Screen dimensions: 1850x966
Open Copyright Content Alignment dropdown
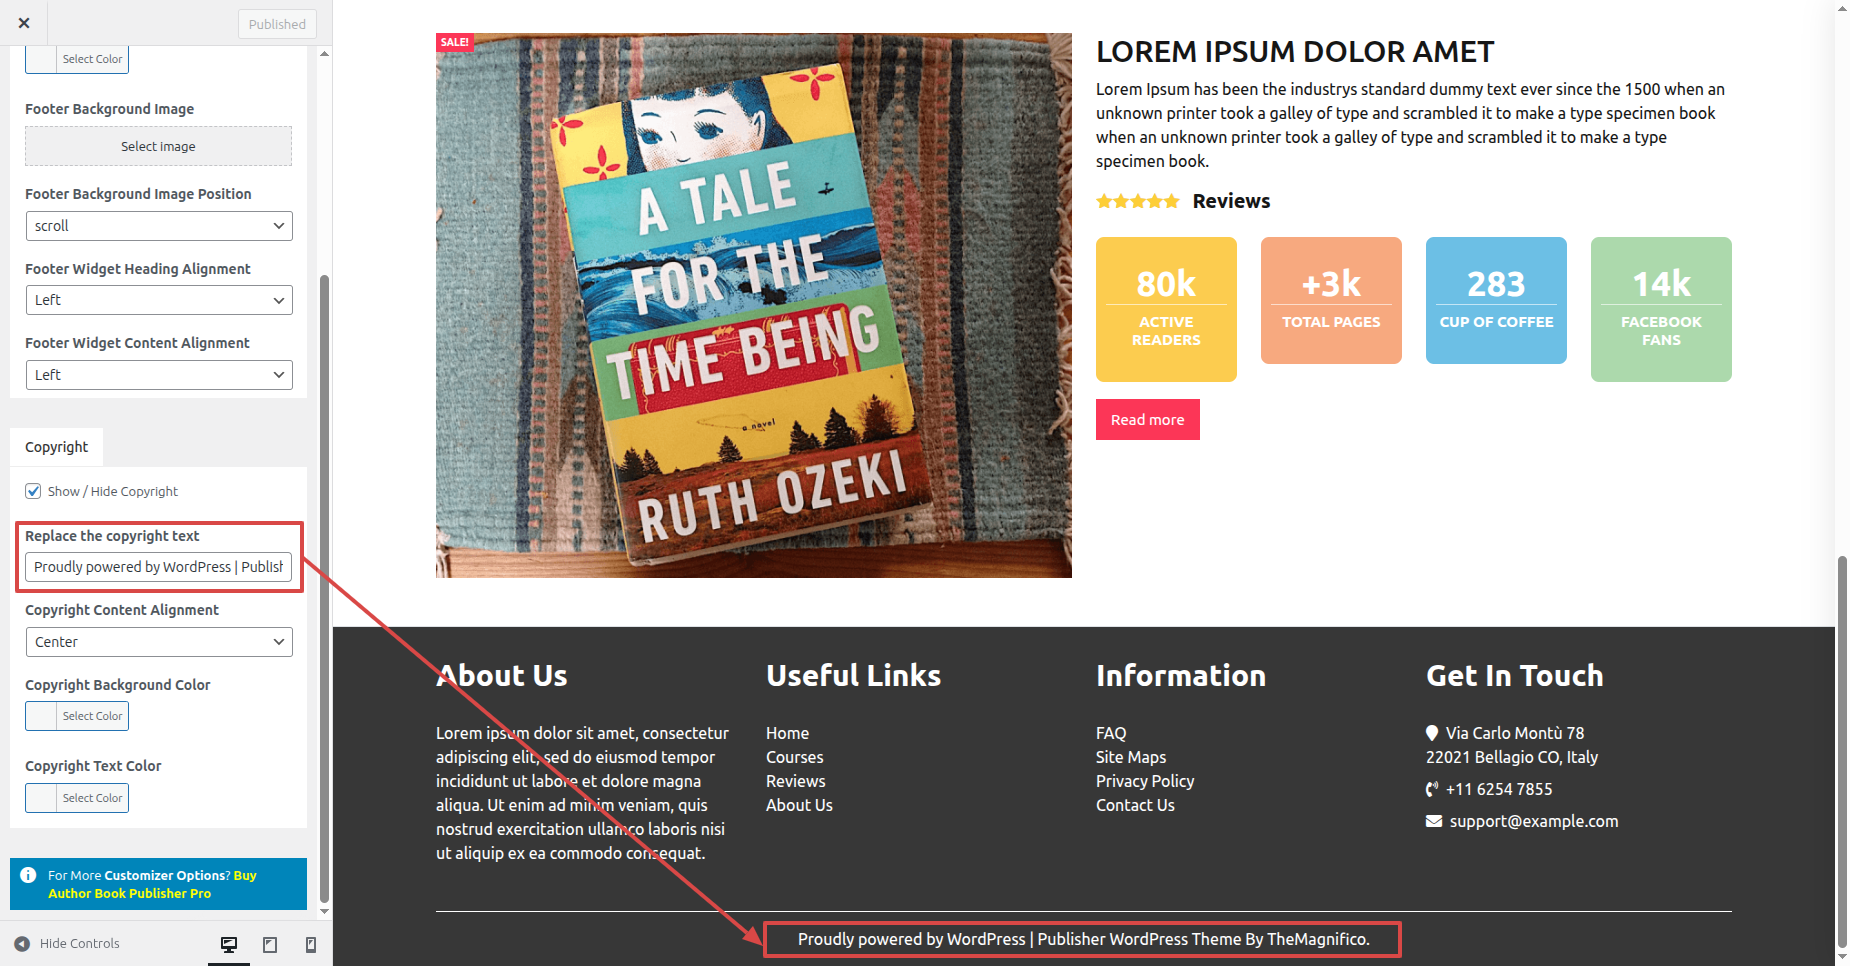pyautogui.click(x=158, y=642)
